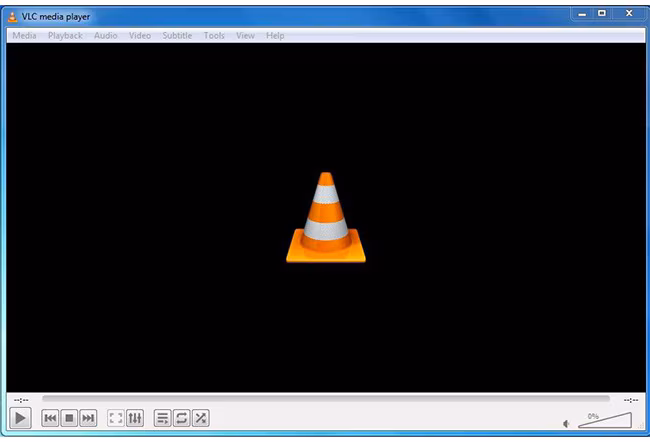Show the playlist
The image size is (650, 442).
coord(162,418)
